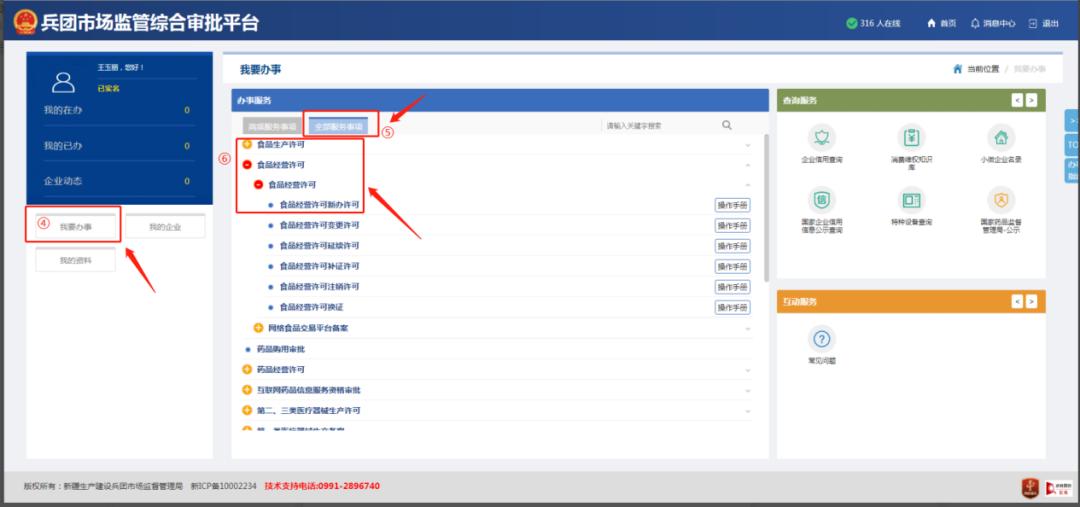Open 操作手册 for 食品经营许可换证
Screen dimensions: 1080x507
pos(732,307)
